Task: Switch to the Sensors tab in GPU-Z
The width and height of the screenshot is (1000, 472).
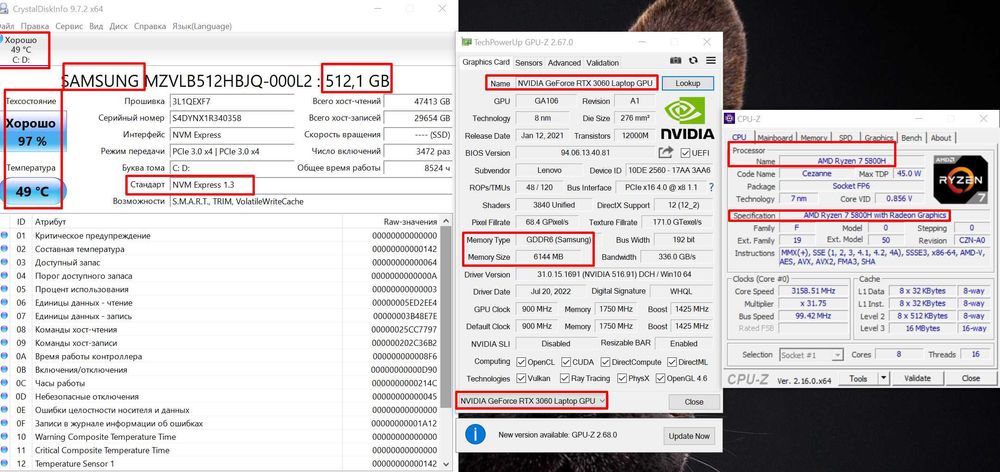Action: click(x=529, y=63)
